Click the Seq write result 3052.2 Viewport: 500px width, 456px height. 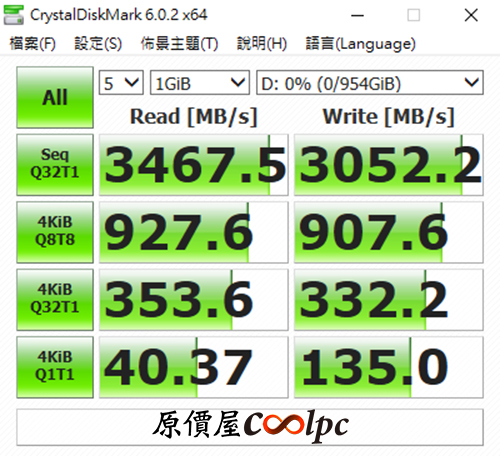click(x=389, y=165)
